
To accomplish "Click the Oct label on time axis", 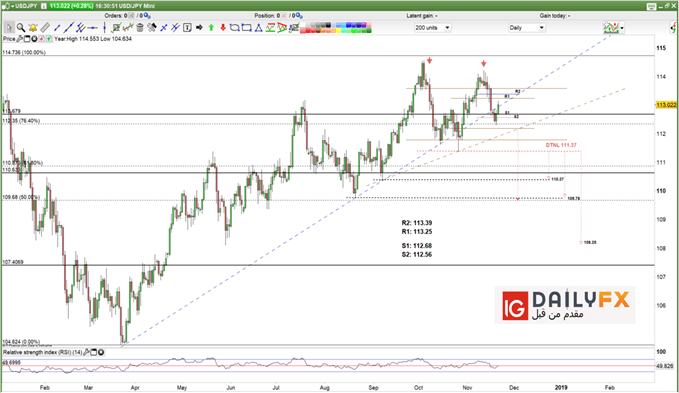I will (x=418, y=388).
